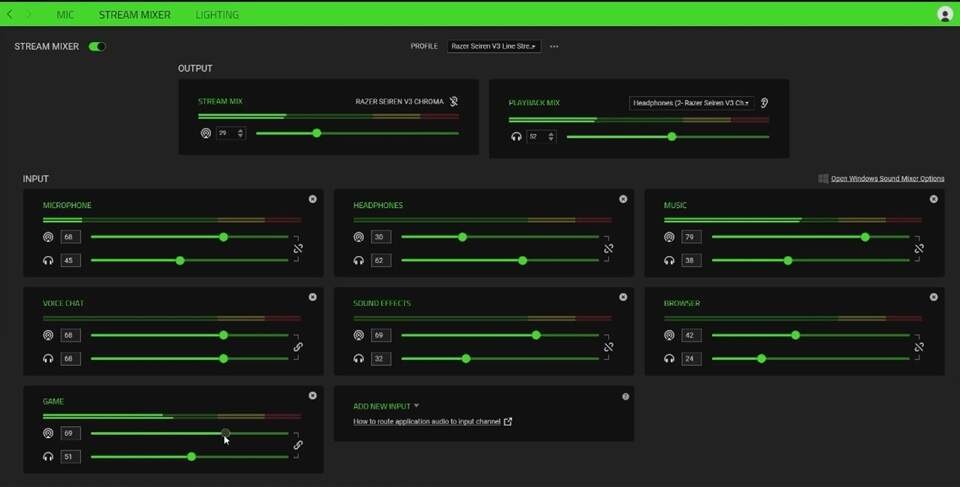Image resolution: width=960 pixels, height=487 pixels.
Task: Switch to the LIGHTING tab
Action: (217, 14)
